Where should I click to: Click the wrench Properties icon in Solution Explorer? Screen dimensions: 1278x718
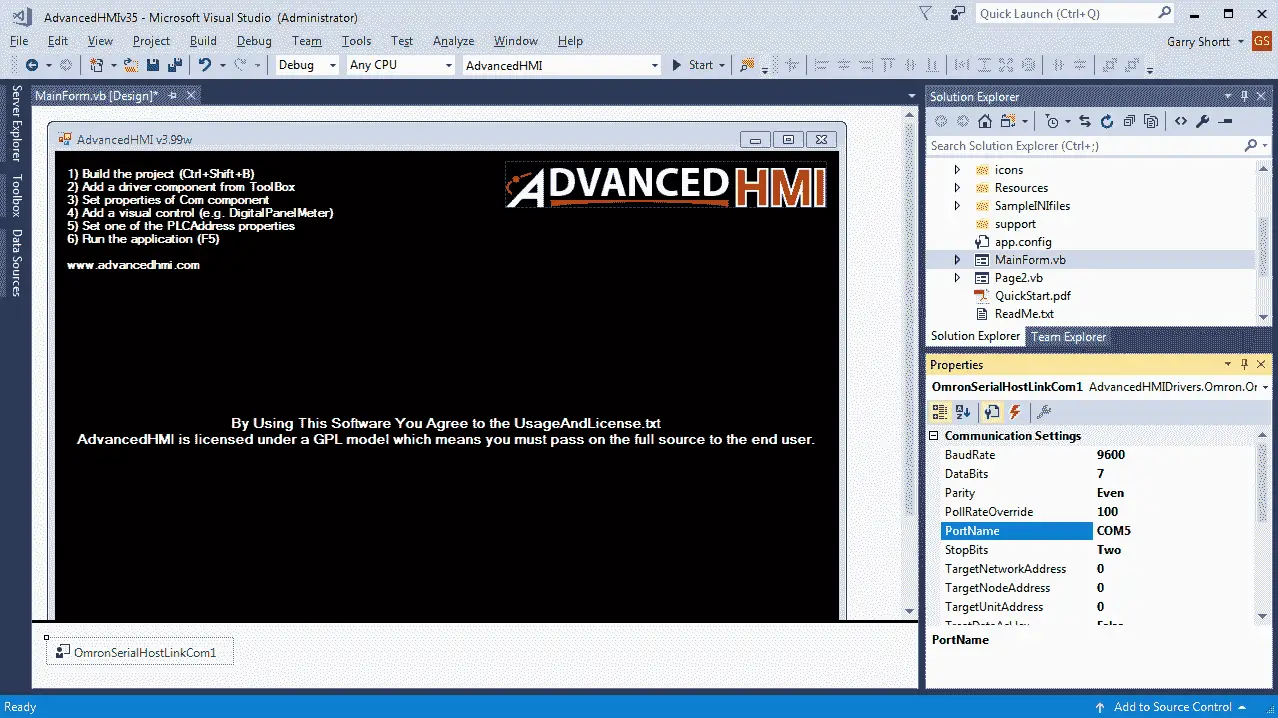click(x=1203, y=121)
